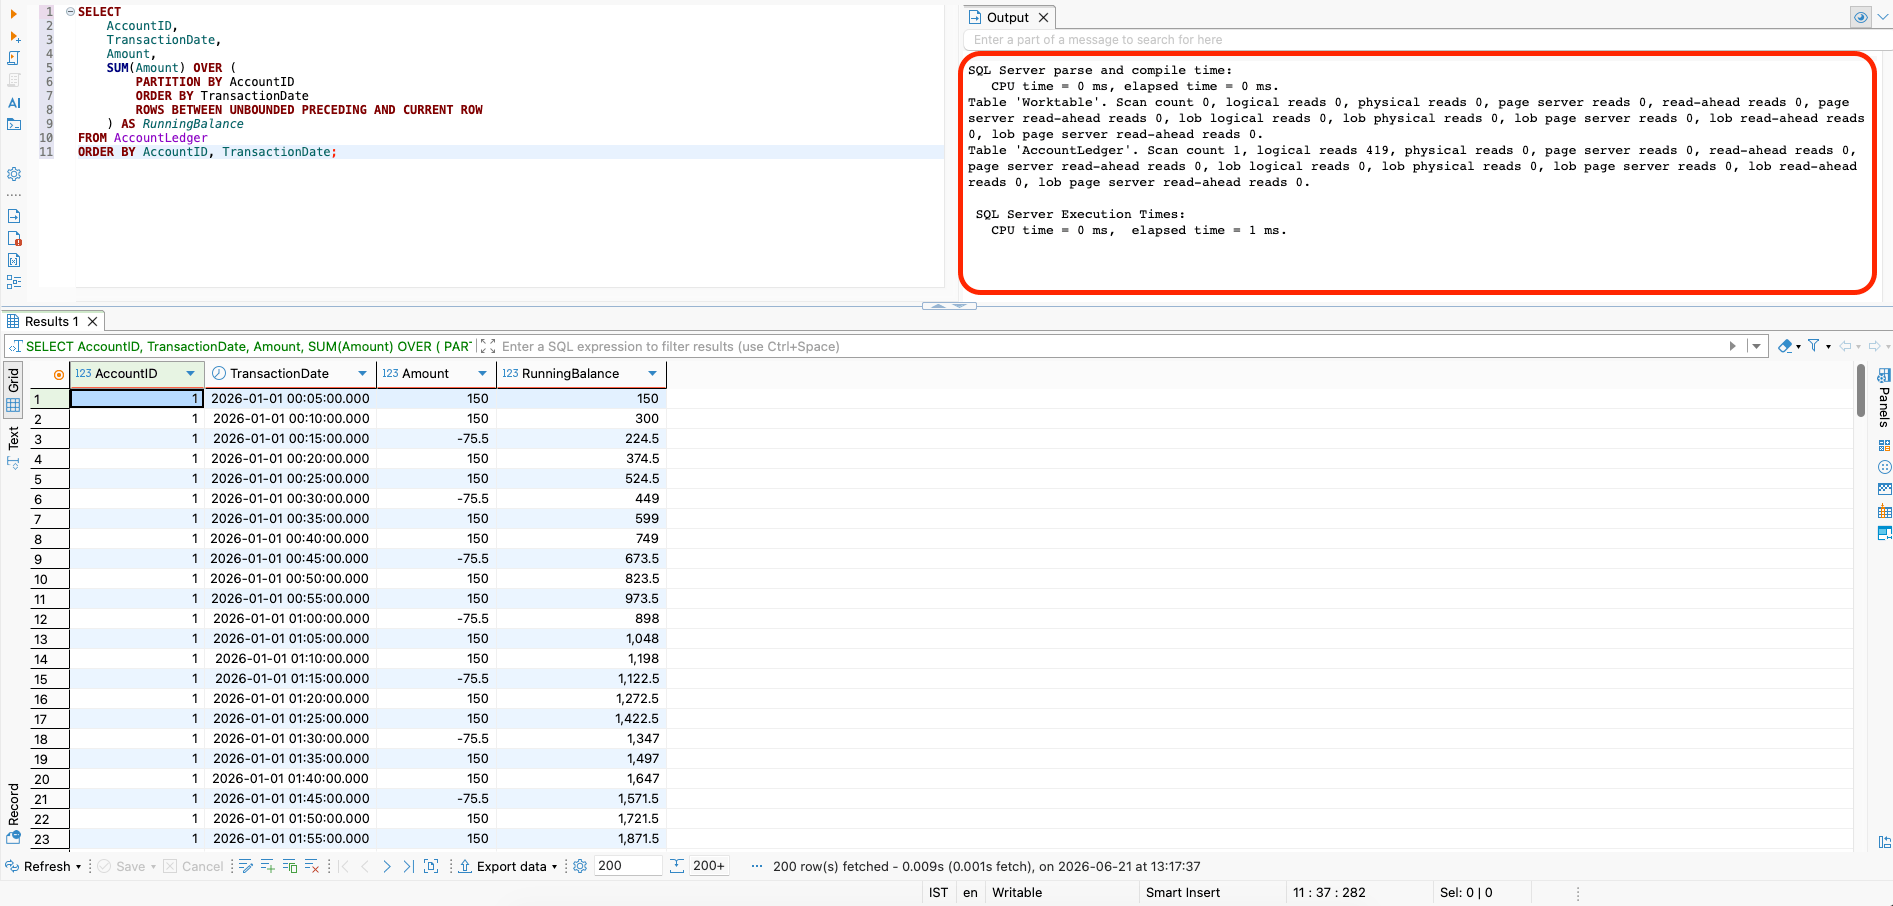Close the Output tab
Screen dimensions: 1893x906
(1043, 17)
